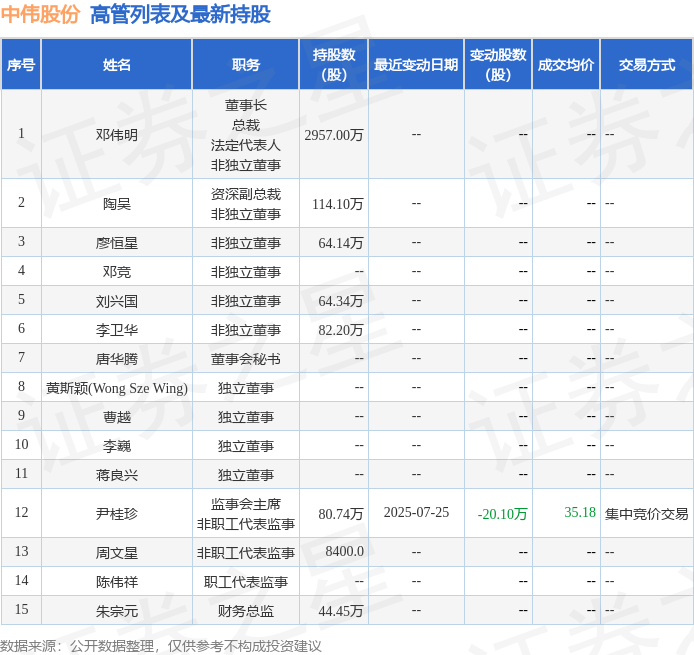
Task: Click the name 黄斯颖(Wong Sze Wing)
Action: (117, 388)
